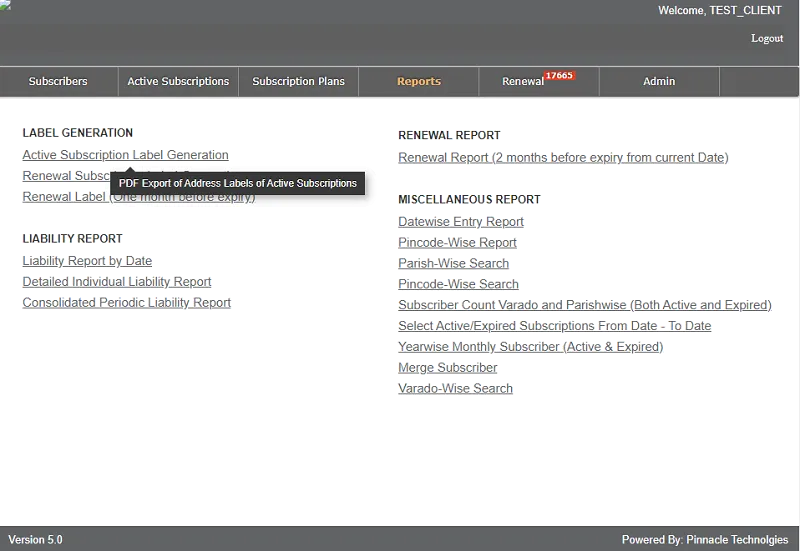Click the broken logo image in header
Viewport: 800px width, 551px height.
click(5, 5)
